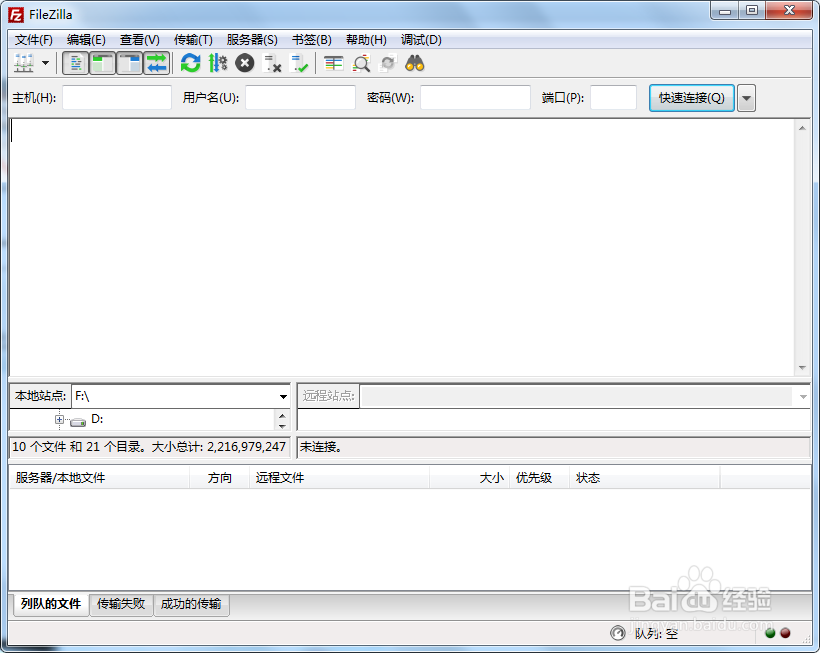
Task: Sort queue by 状态 column
Action: tap(644, 477)
